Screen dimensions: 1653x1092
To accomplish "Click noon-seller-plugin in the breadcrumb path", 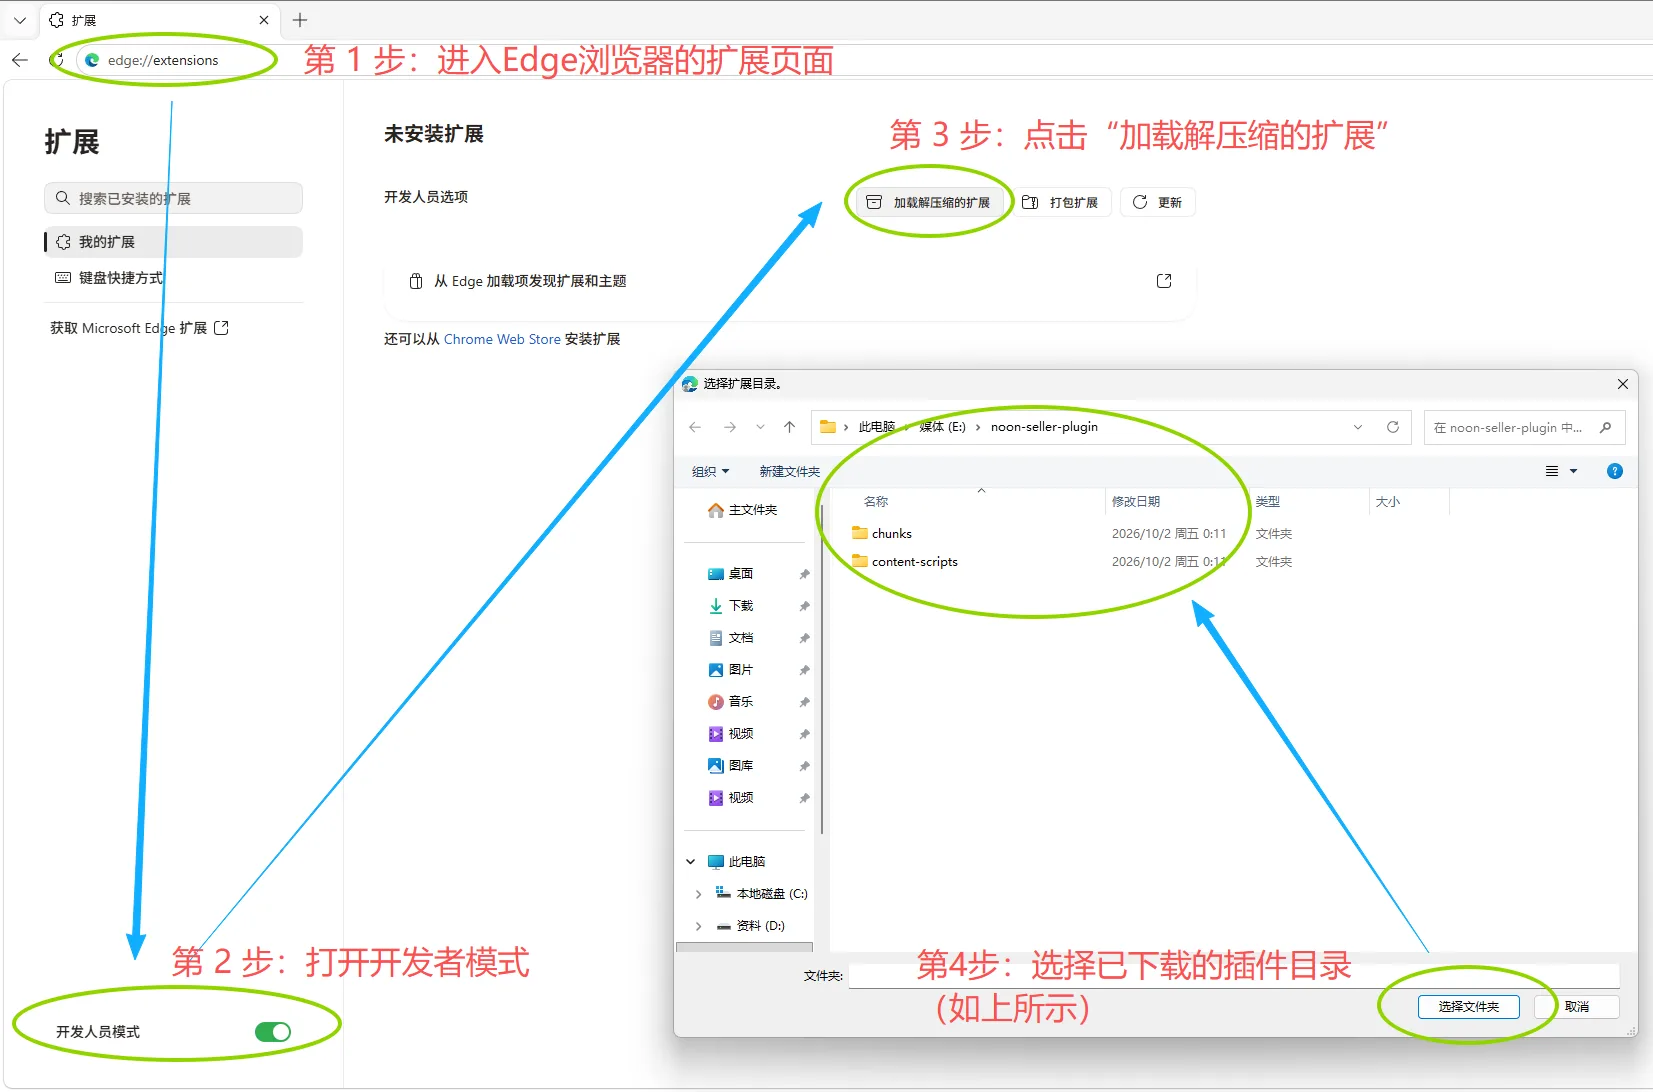I will point(1044,427).
